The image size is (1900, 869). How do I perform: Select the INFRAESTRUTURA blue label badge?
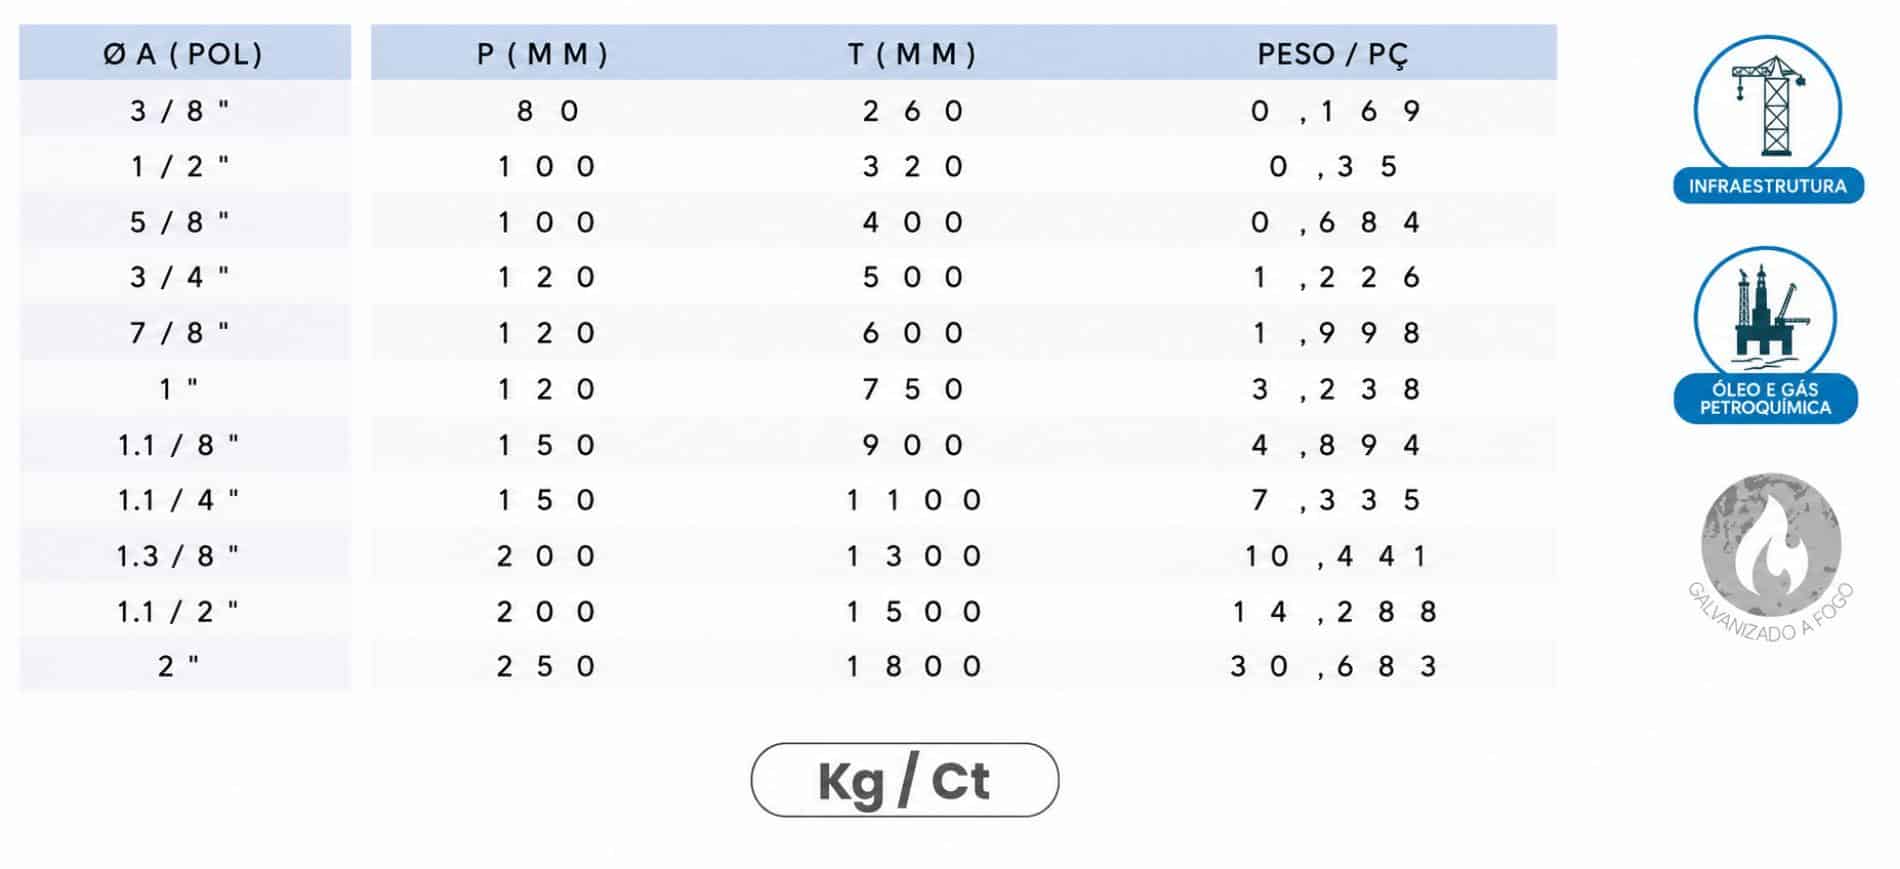tap(1768, 186)
